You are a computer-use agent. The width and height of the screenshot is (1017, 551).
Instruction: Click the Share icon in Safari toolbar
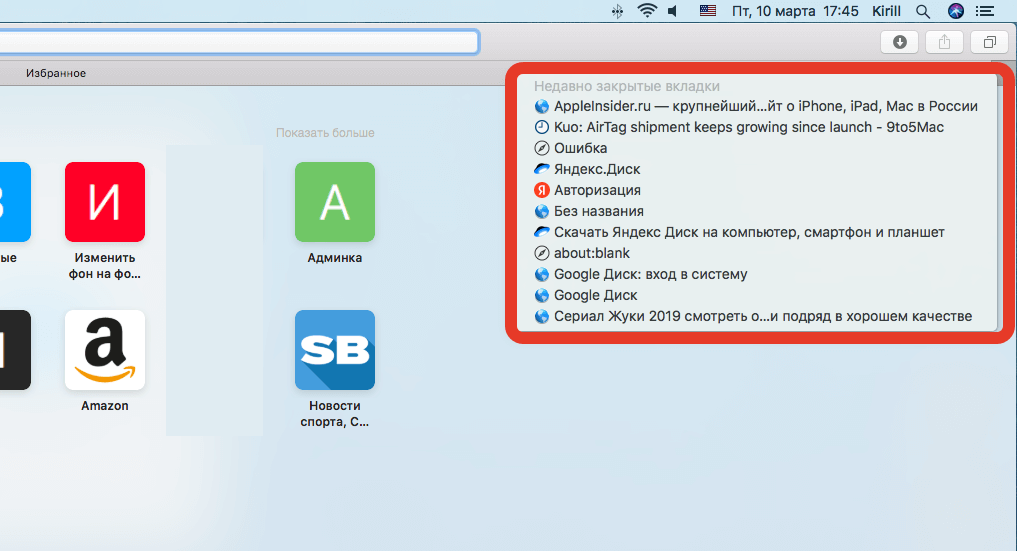pos(944,42)
